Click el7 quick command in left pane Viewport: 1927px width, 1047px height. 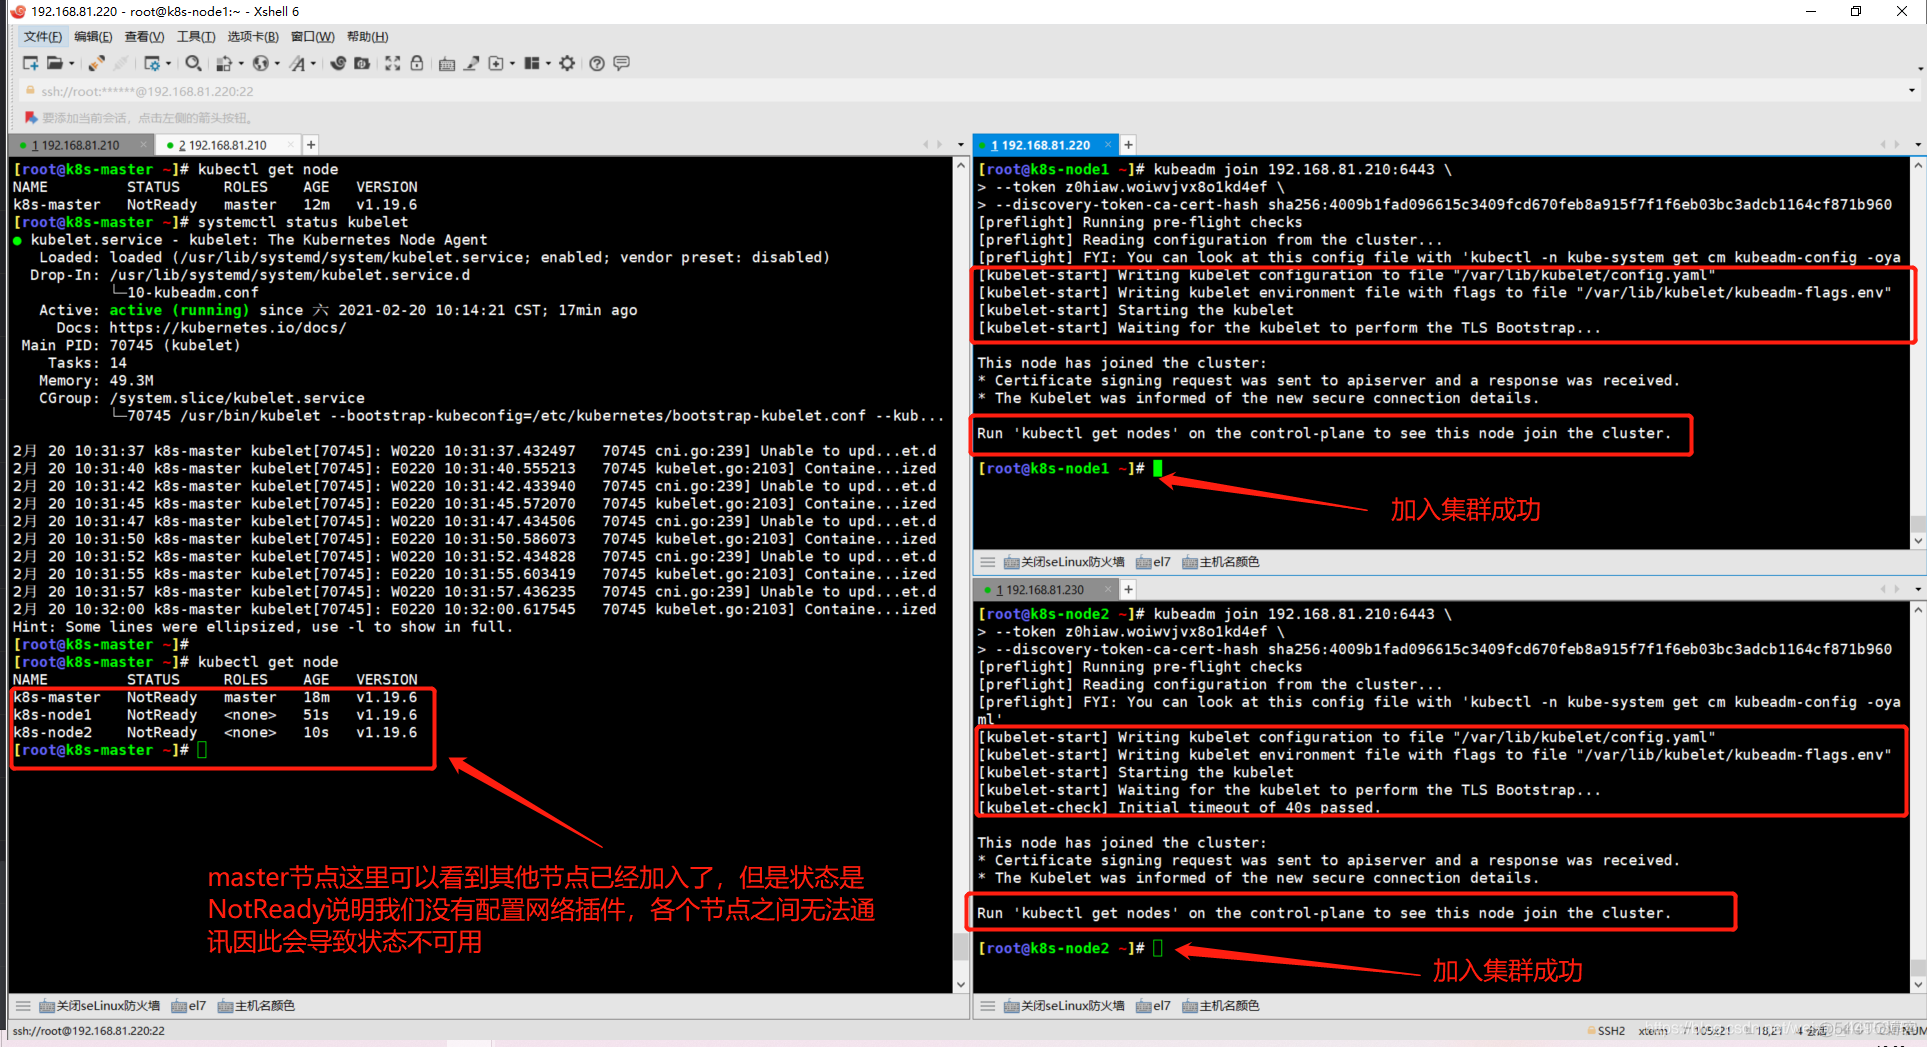[x=189, y=1006]
